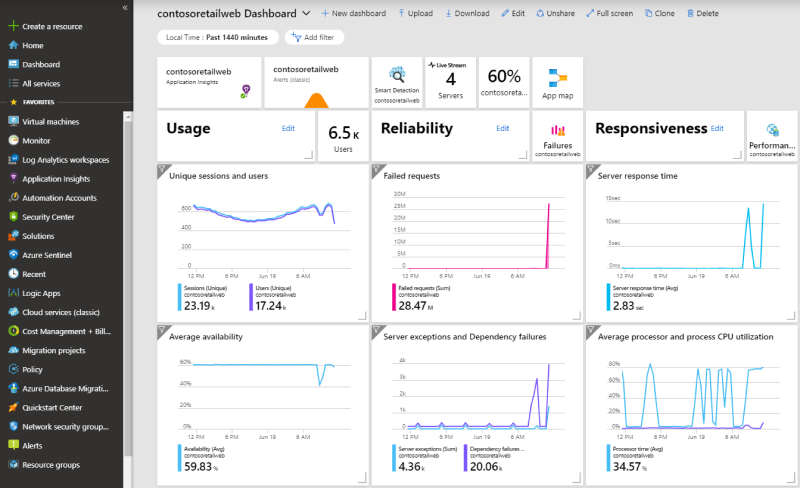Viewport: 800px width, 488px height.
Task: Open the Security Center shield icon
Action: 13,217
